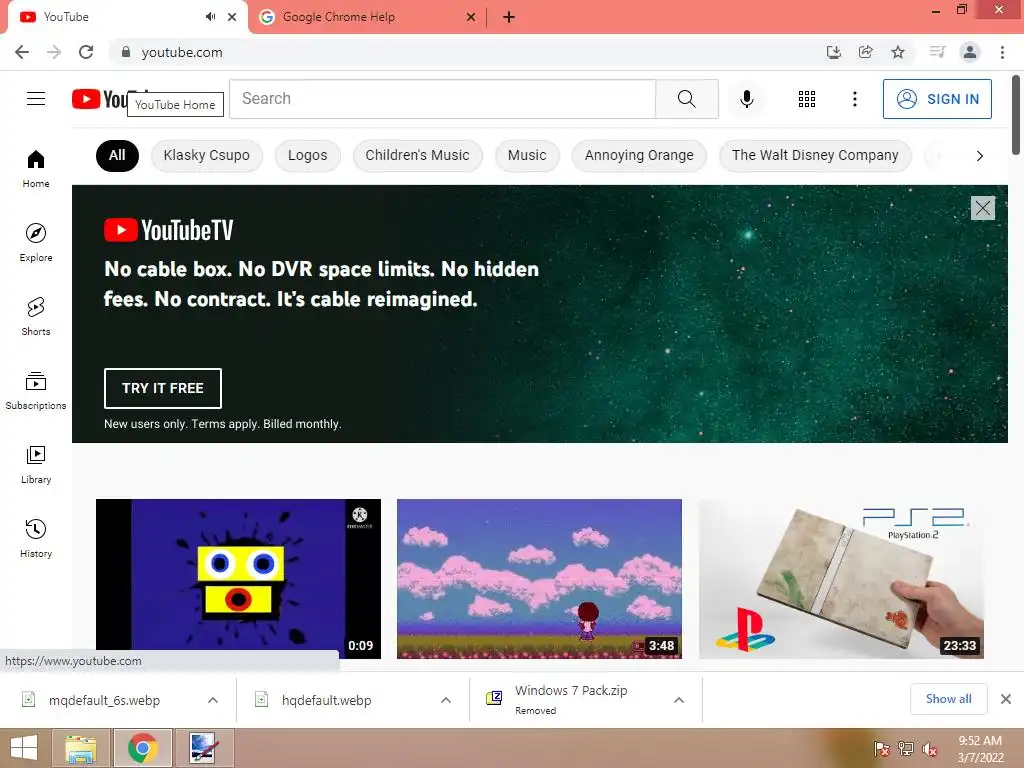Open YouTube settings three-dot menu

[x=854, y=99]
